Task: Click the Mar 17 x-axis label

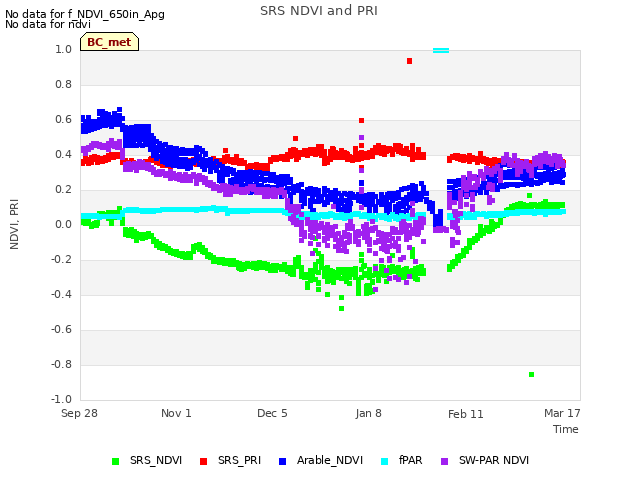Action: tap(562, 413)
